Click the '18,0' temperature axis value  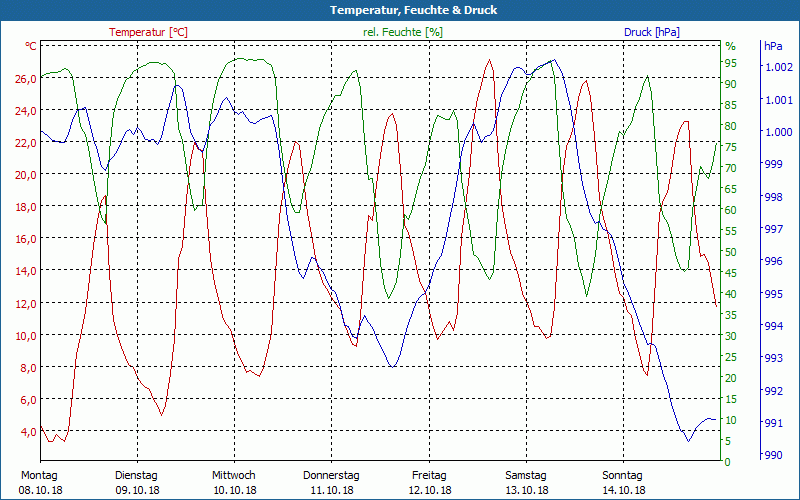click(26, 207)
